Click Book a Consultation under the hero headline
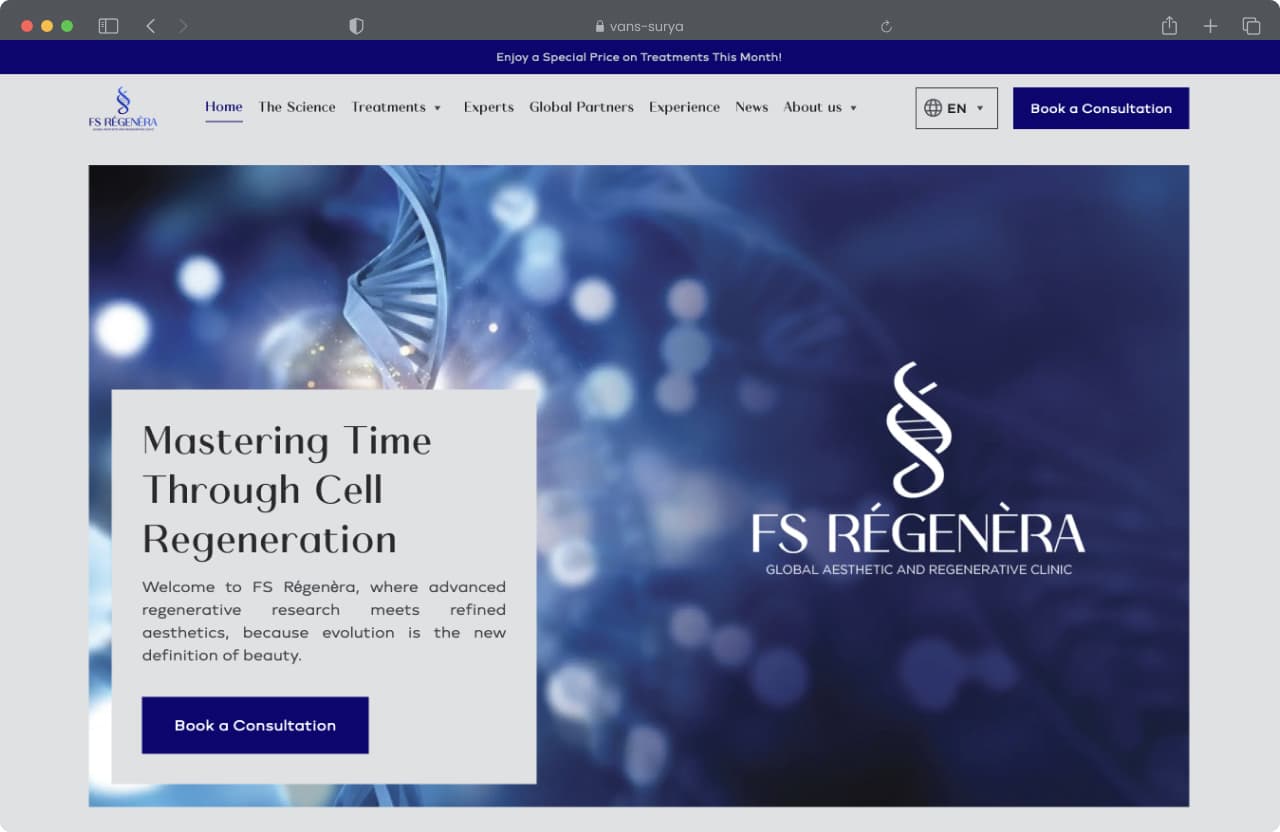Image resolution: width=1280 pixels, height=832 pixels. pyautogui.click(x=255, y=725)
